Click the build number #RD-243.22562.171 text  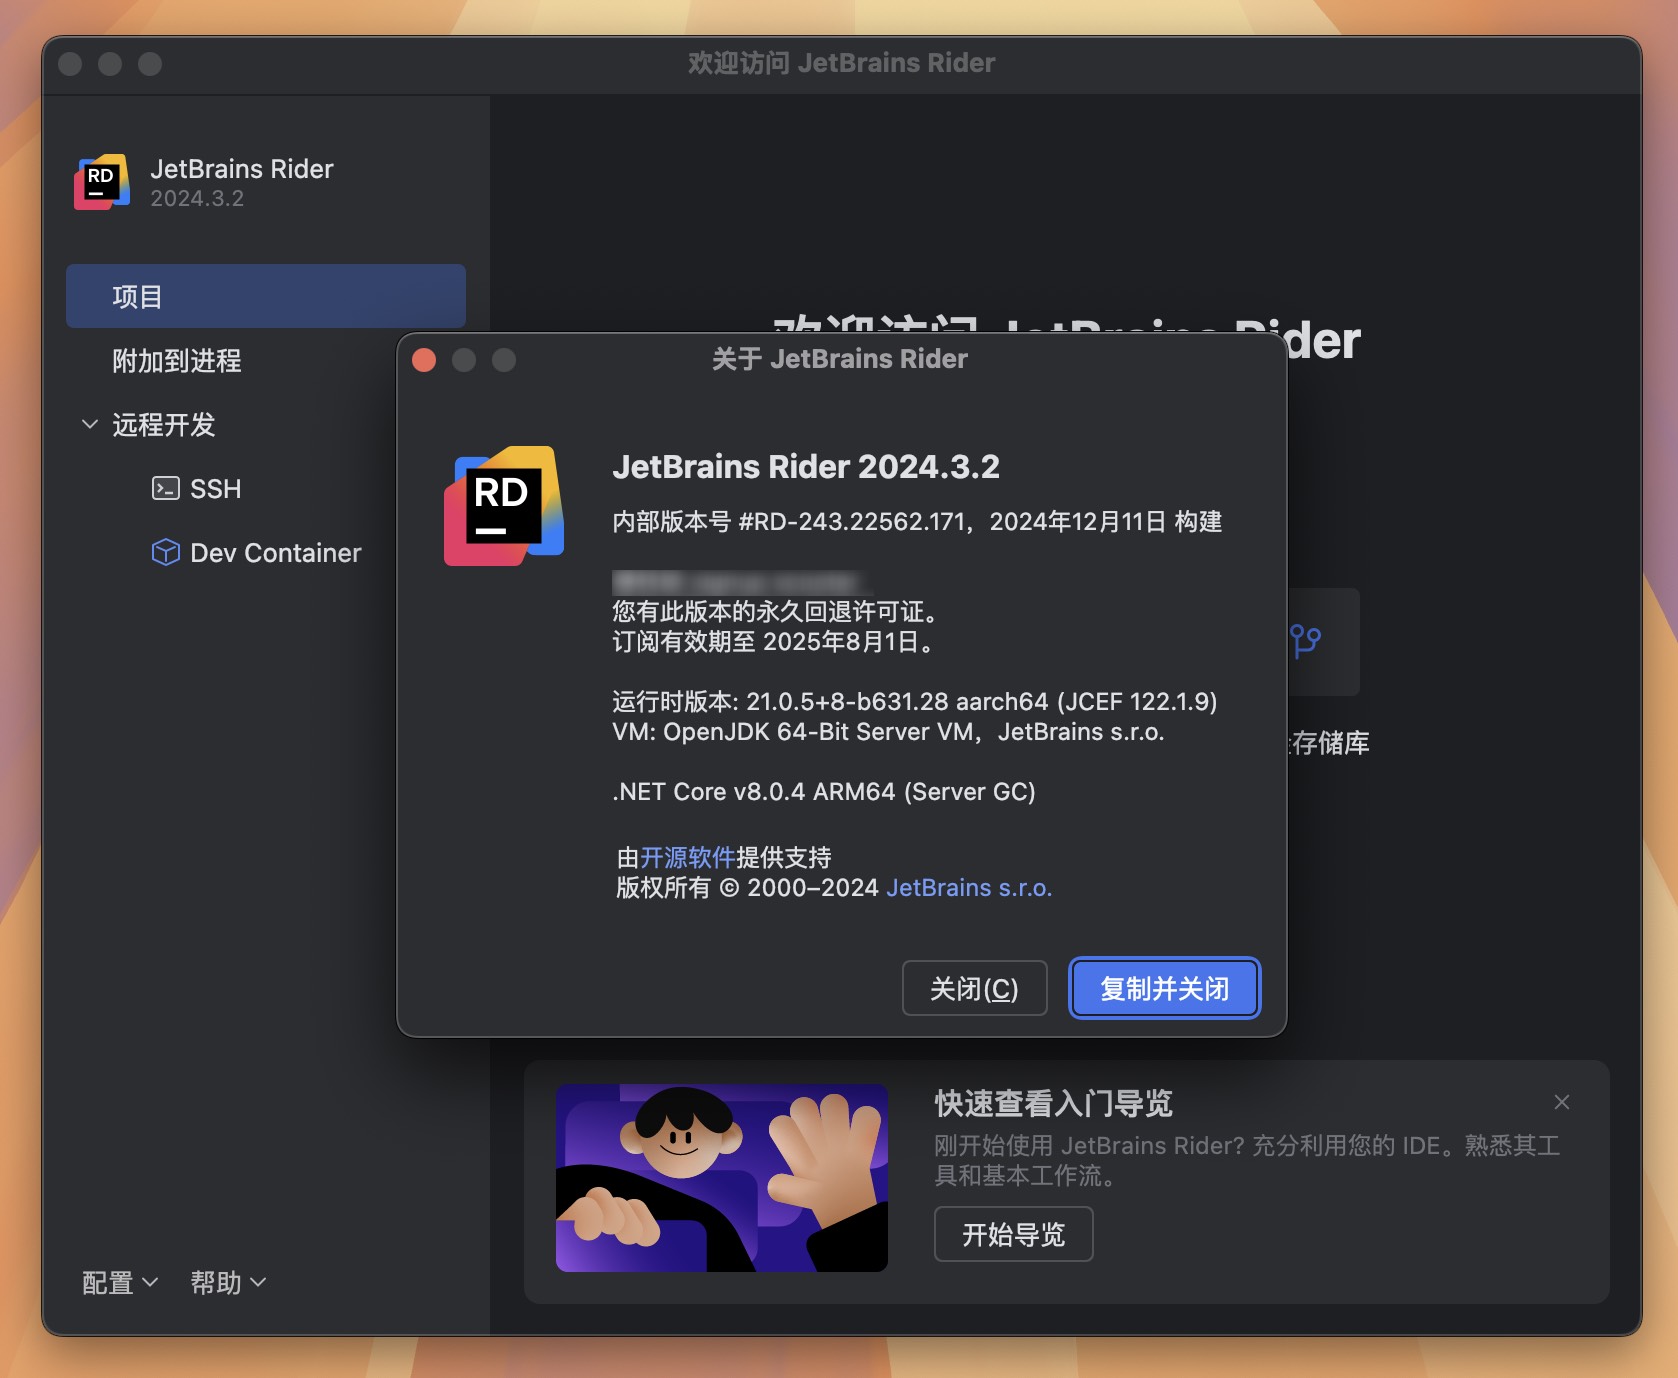tap(852, 521)
